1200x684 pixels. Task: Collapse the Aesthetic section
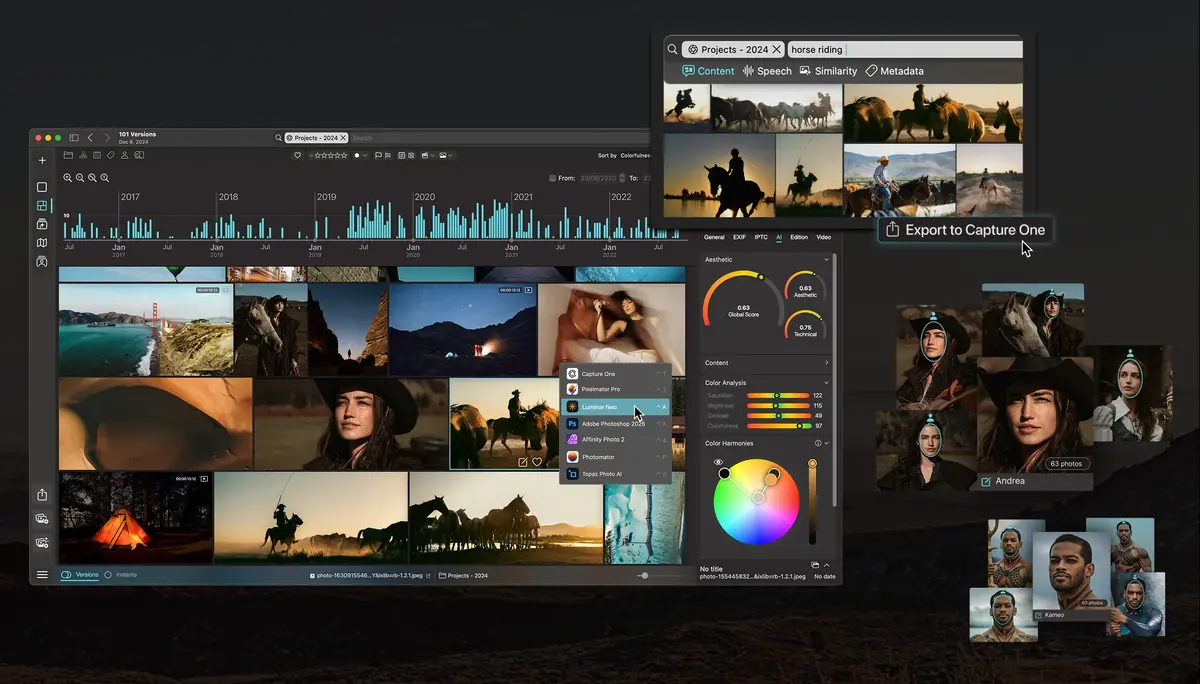click(x=827, y=259)
